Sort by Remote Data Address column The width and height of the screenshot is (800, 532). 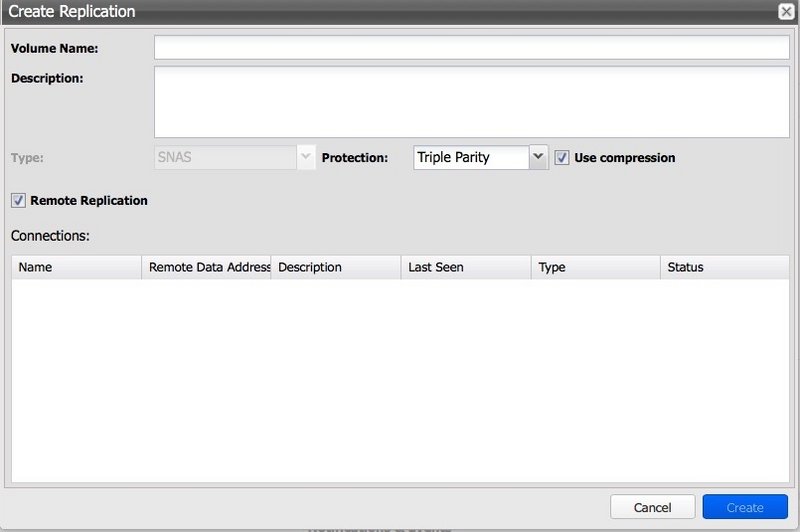(x=206, y=267)
